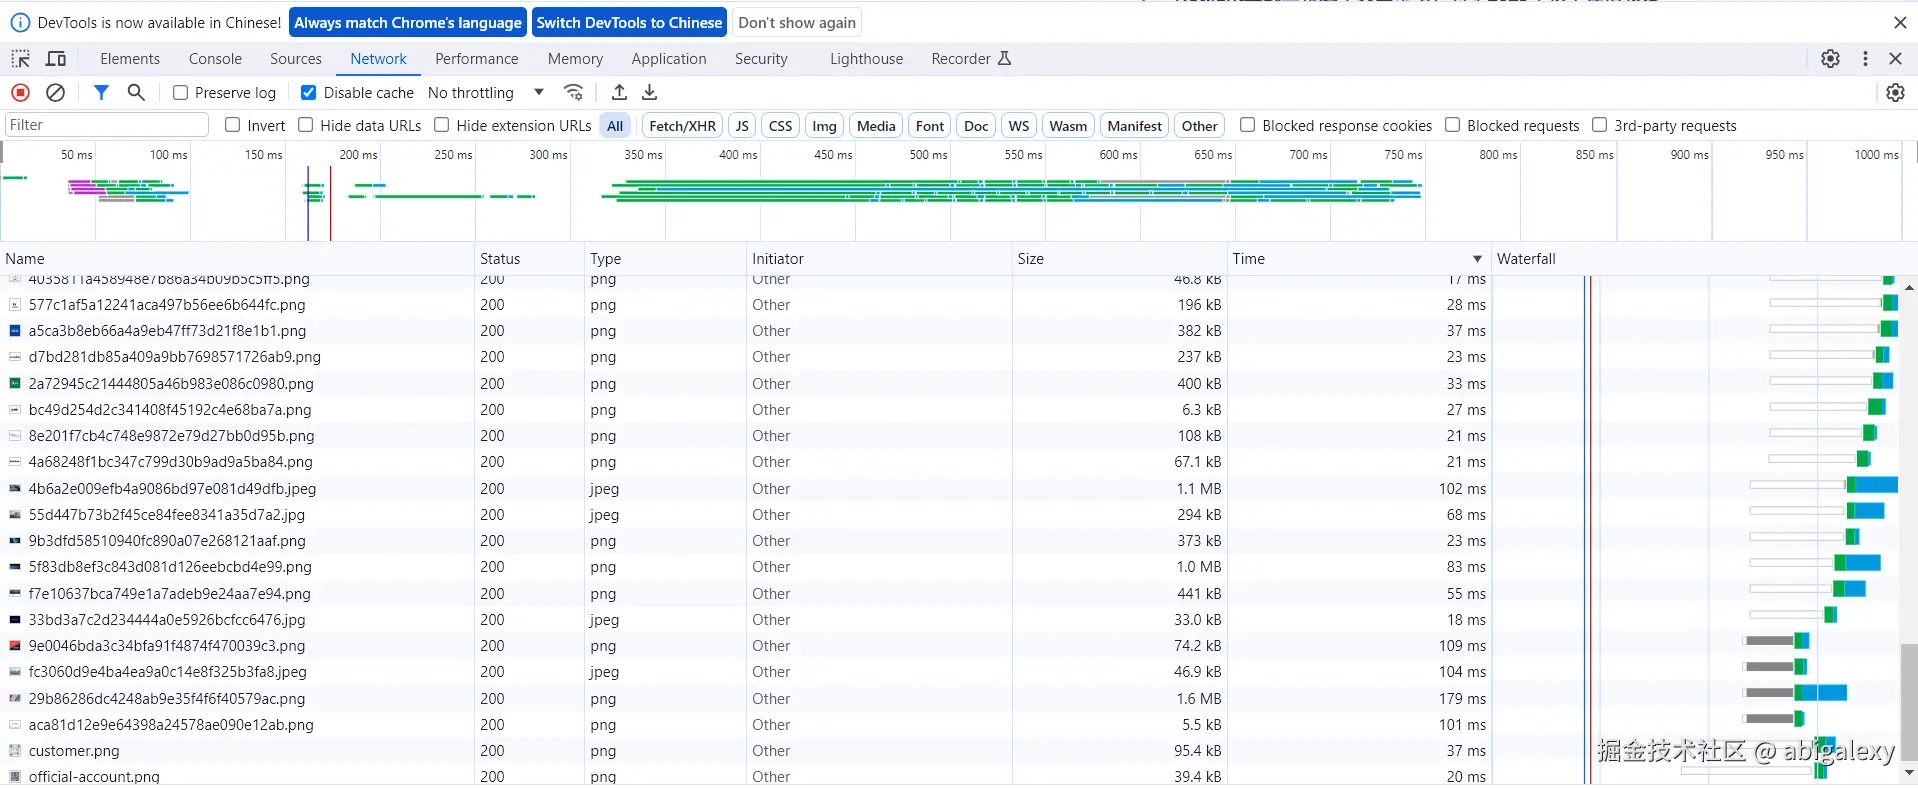Filter requests by Font type

[930, 125]
